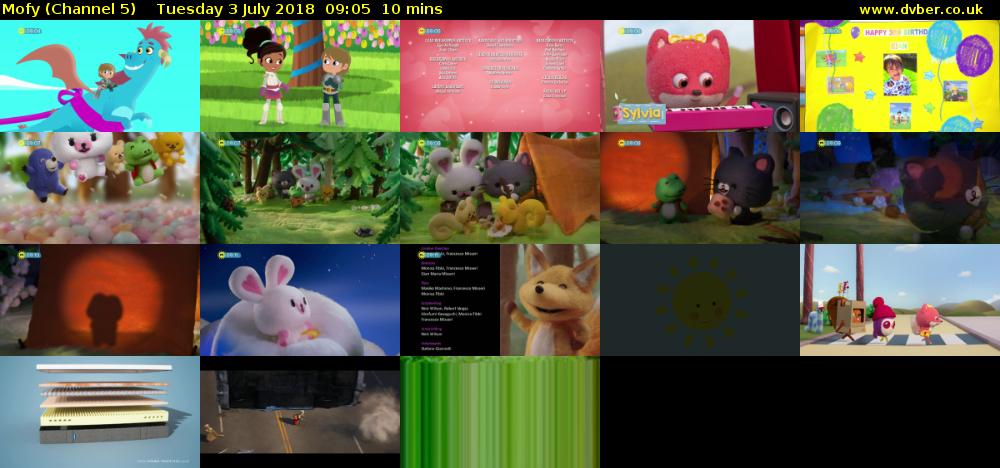The image size is (1000, 468).
Task: Open the aerial road scene thumbnail
Action: click(300, 412)
